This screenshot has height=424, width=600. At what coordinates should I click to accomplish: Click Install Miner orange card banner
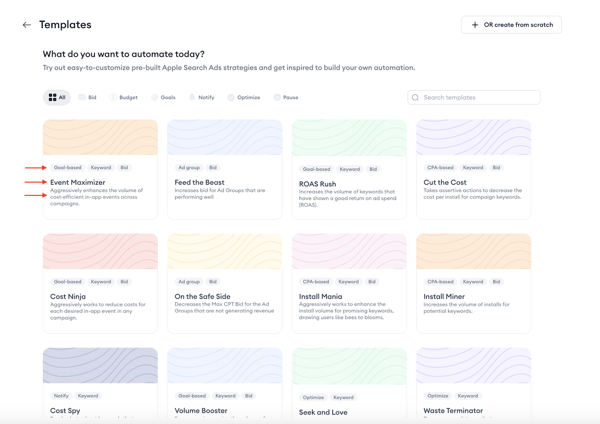coord(473,251)
